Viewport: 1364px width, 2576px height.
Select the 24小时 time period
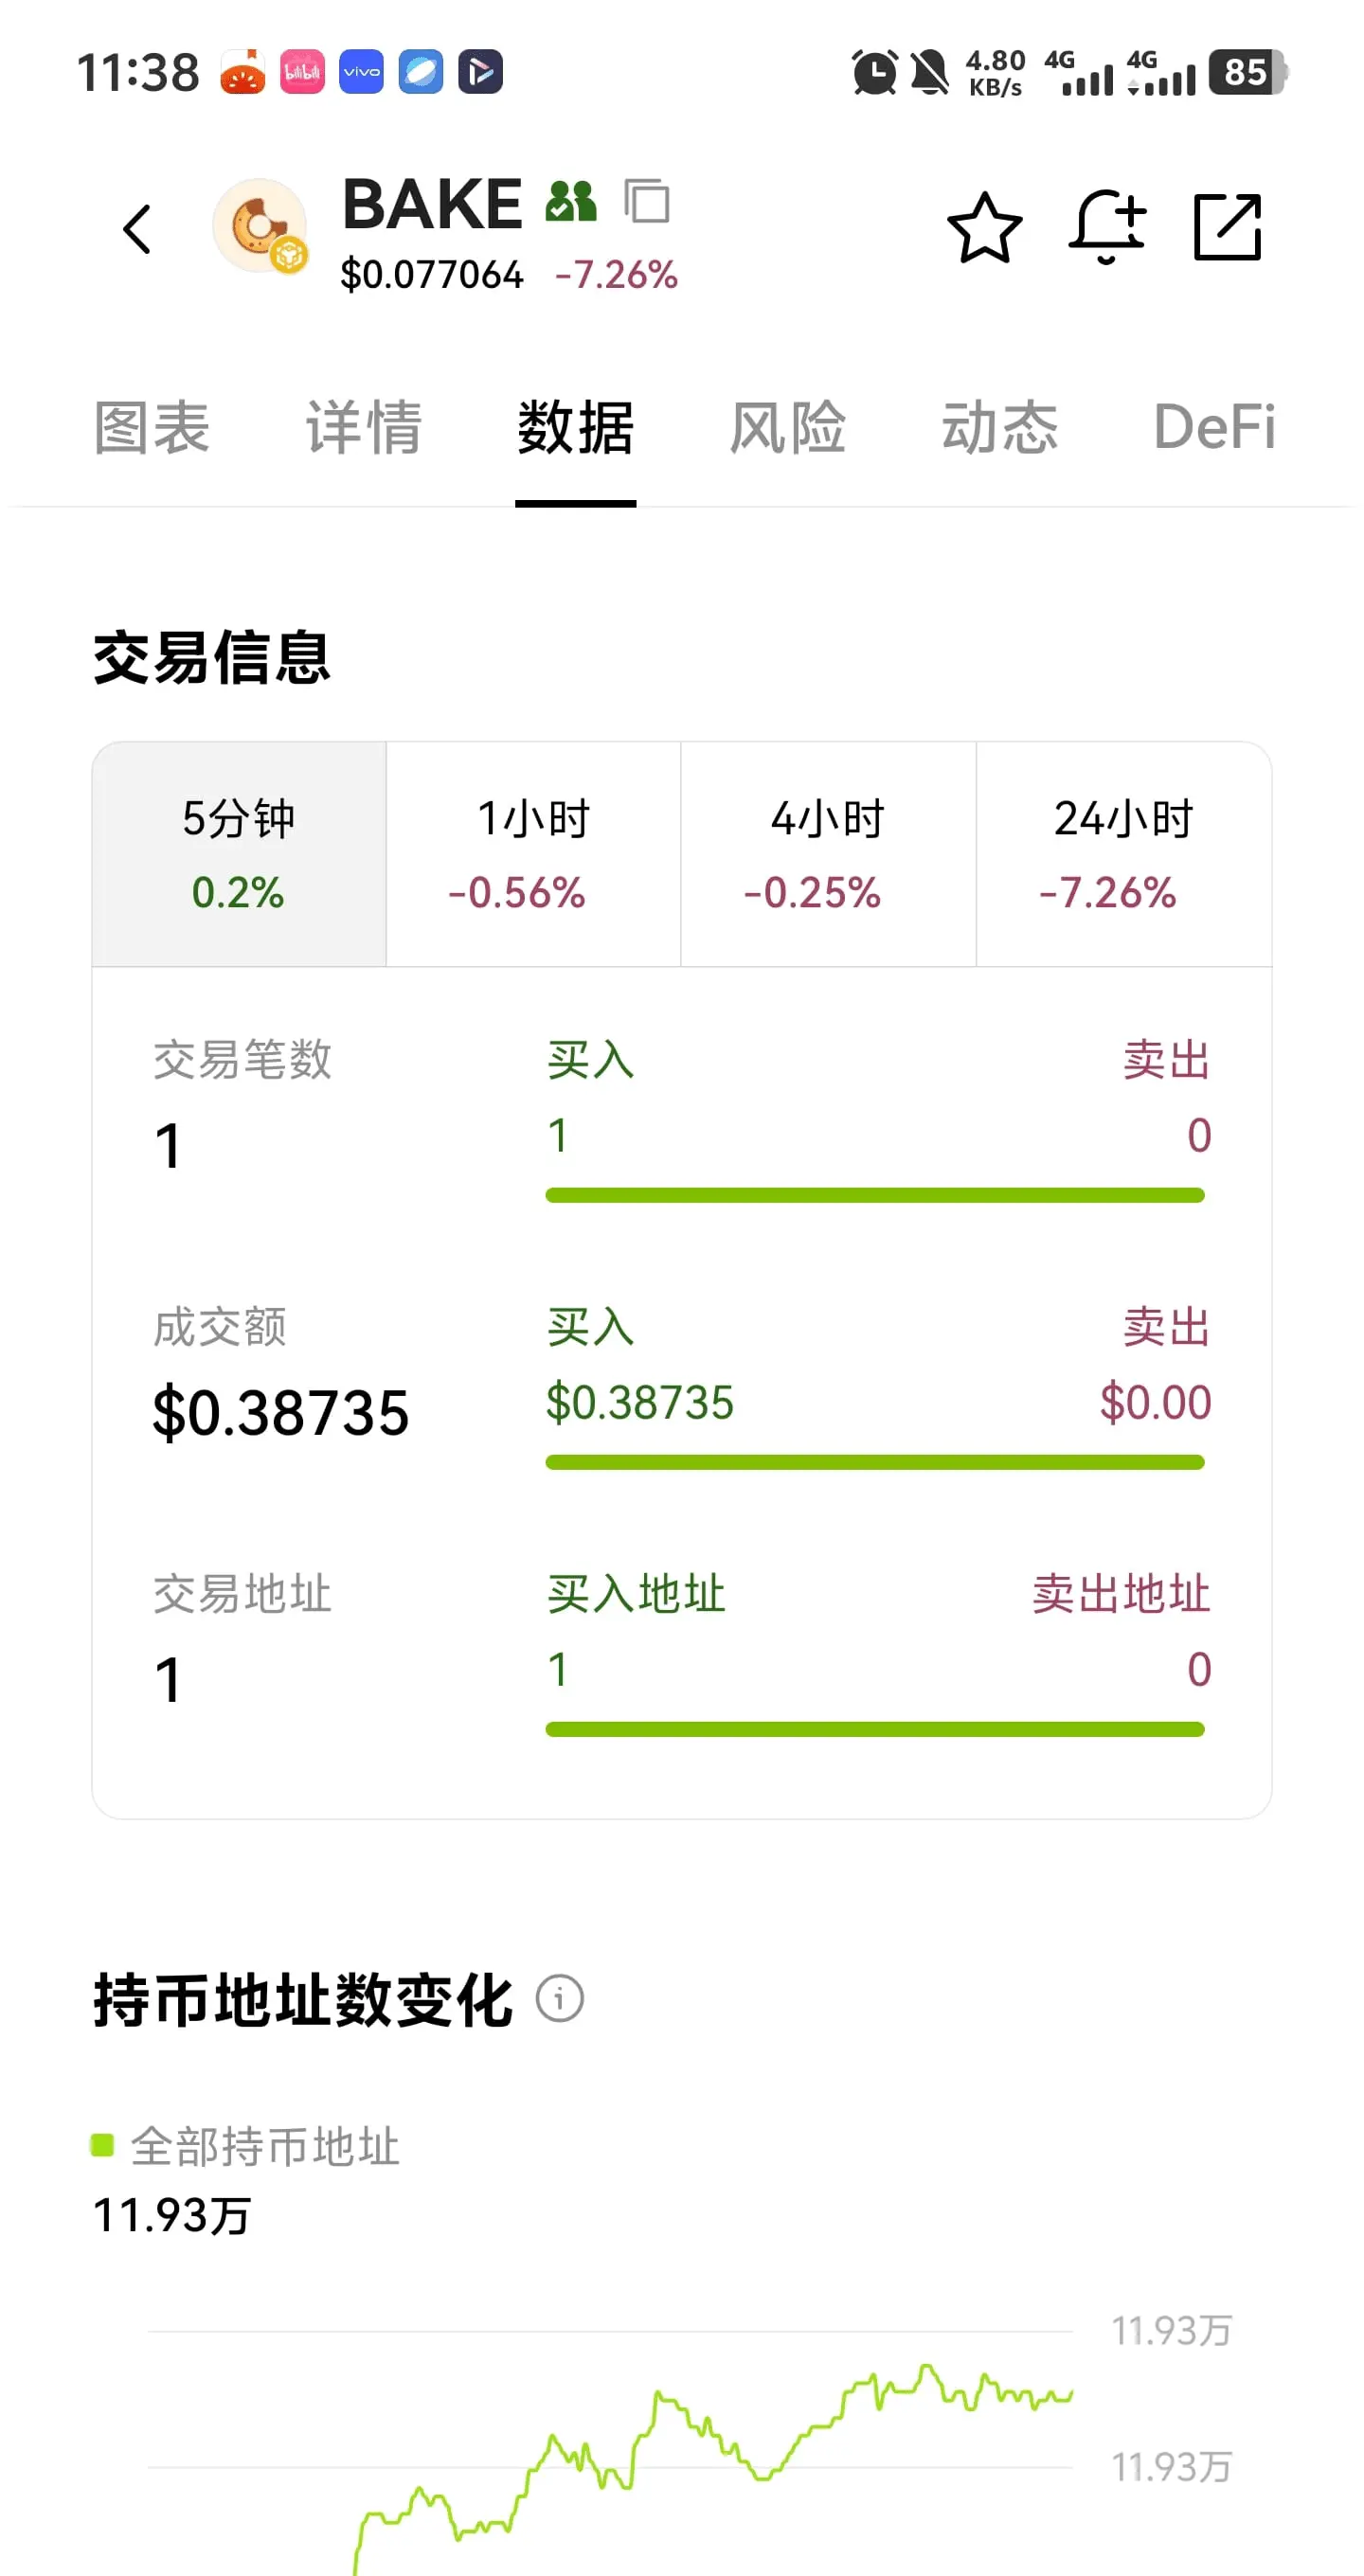click(1123, 854)
